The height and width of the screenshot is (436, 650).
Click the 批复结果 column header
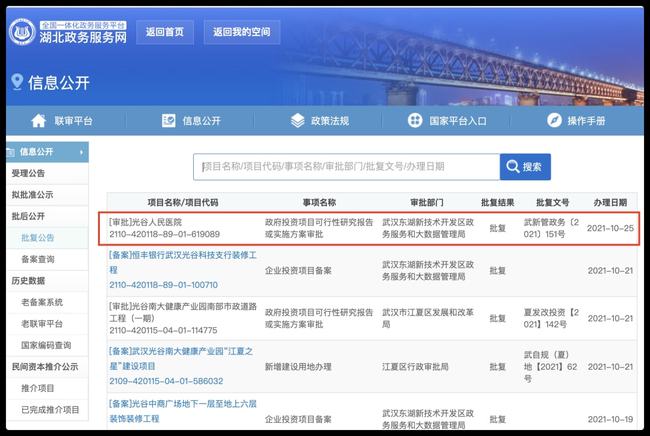[497, 203]
